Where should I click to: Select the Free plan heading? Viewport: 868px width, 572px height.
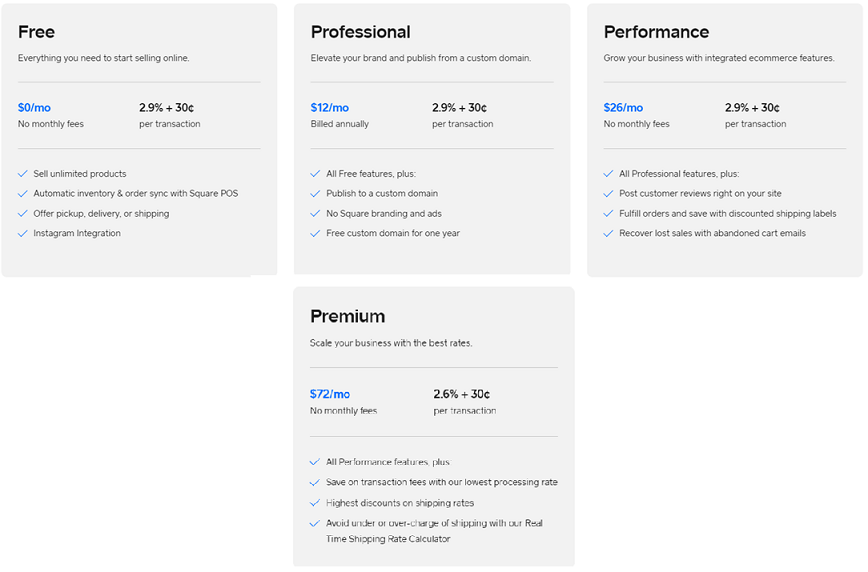[x=36, y=32]
